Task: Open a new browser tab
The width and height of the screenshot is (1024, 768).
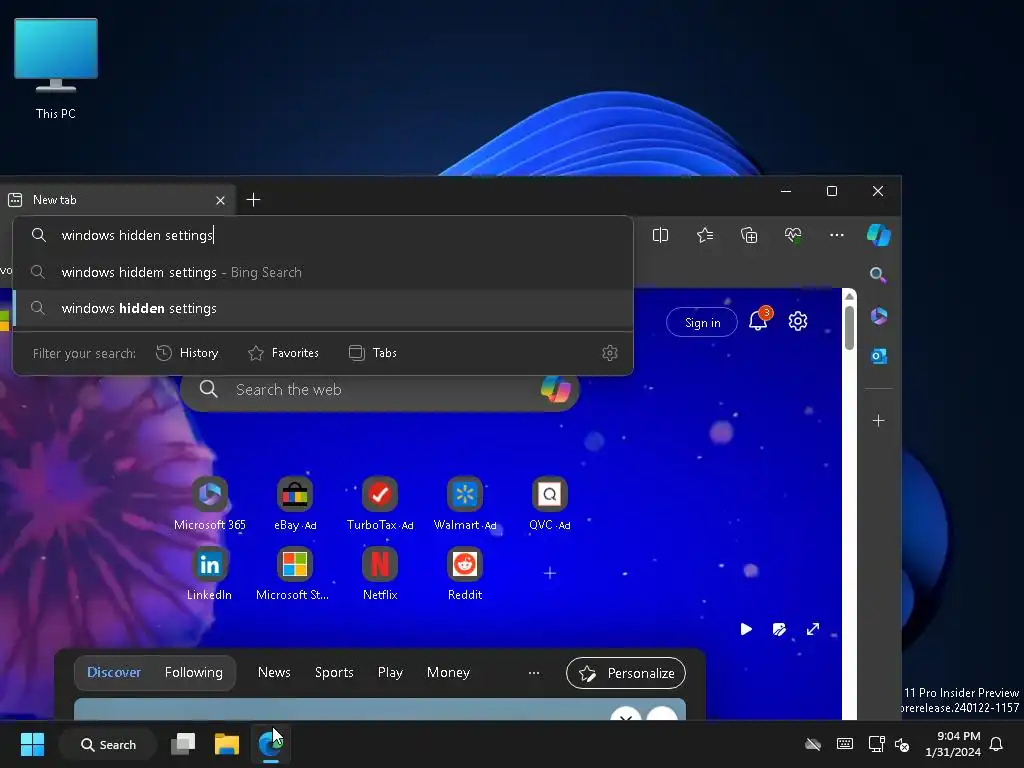Action: (x=253, y=200)
